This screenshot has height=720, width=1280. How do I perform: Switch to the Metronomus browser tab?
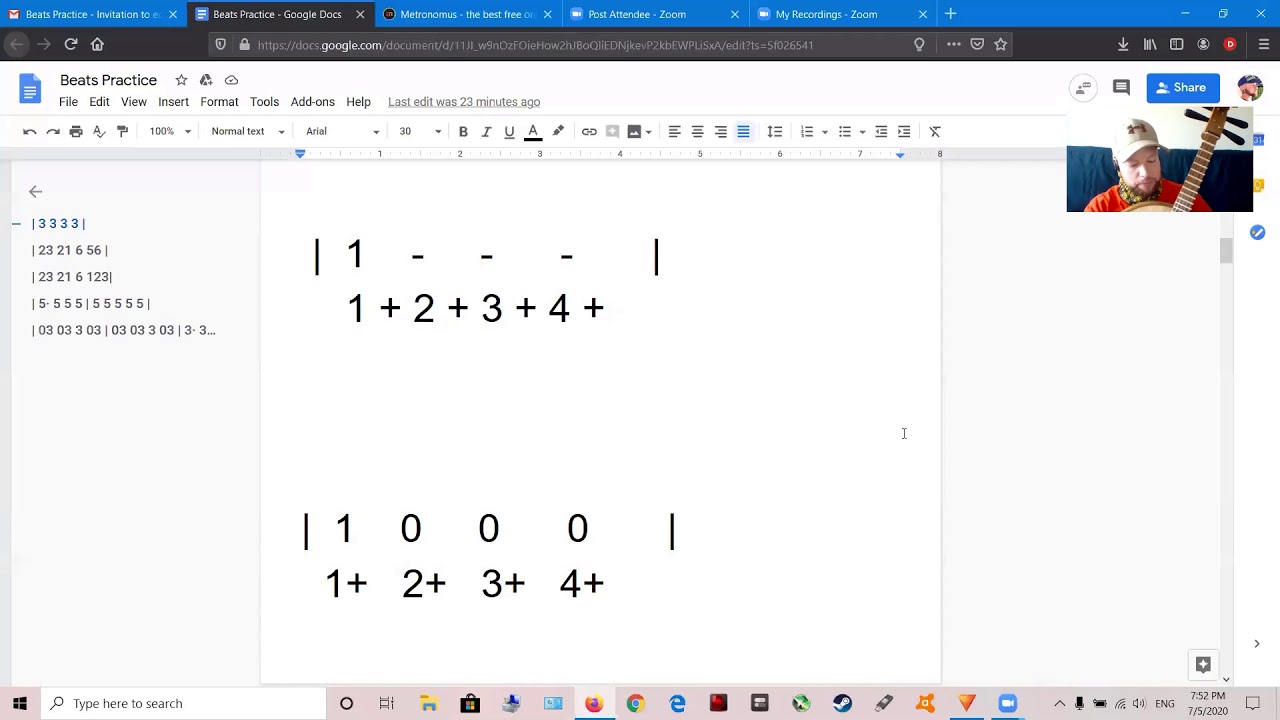[468, 14]
